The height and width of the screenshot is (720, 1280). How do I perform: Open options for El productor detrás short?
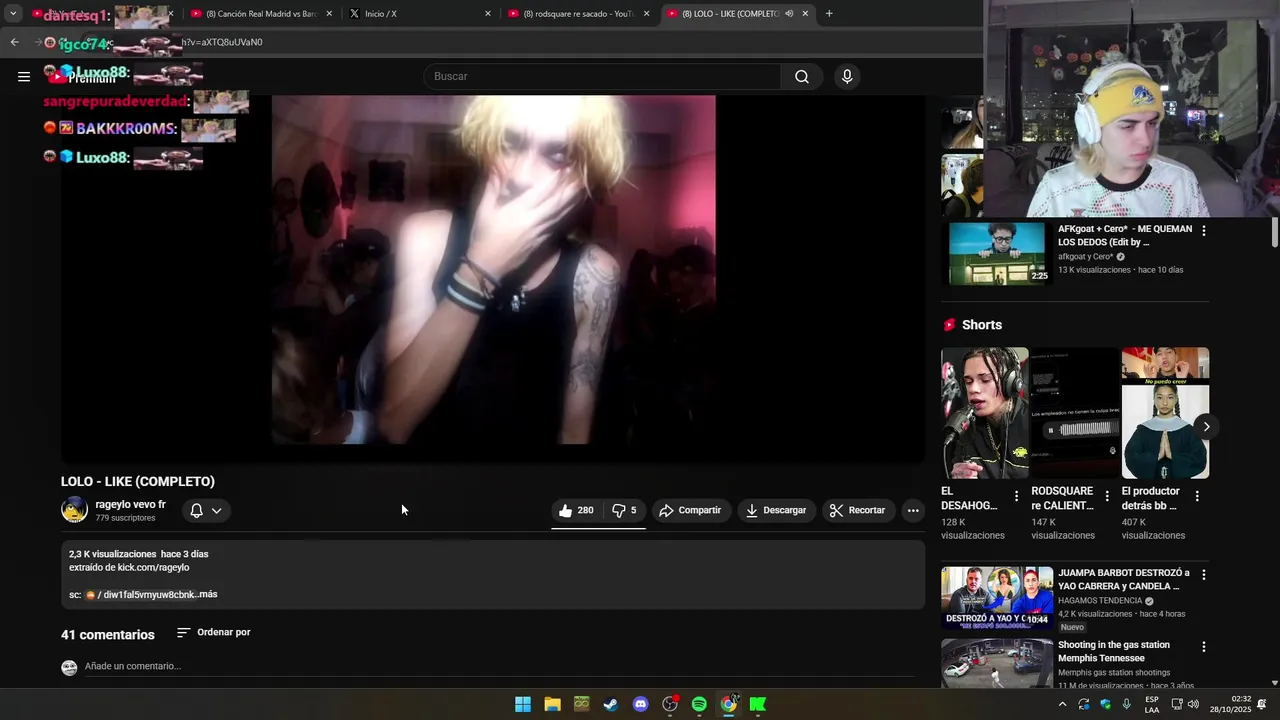(x=1197, y=497)
